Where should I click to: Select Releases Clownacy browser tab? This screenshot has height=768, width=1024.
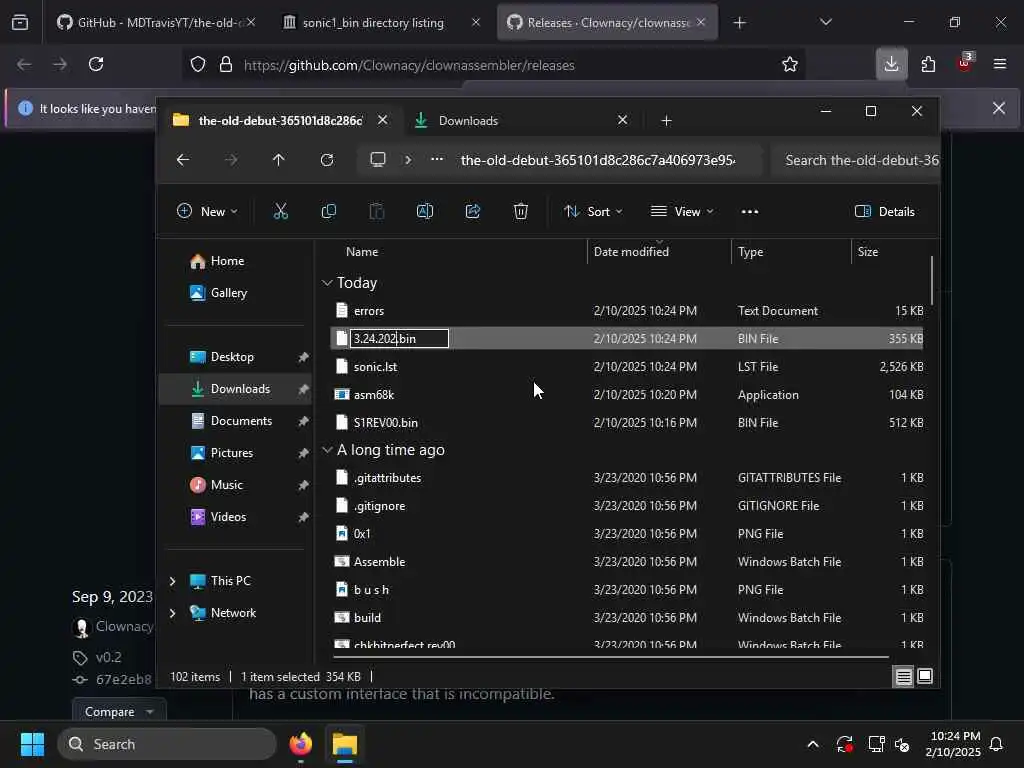[607, 23]
